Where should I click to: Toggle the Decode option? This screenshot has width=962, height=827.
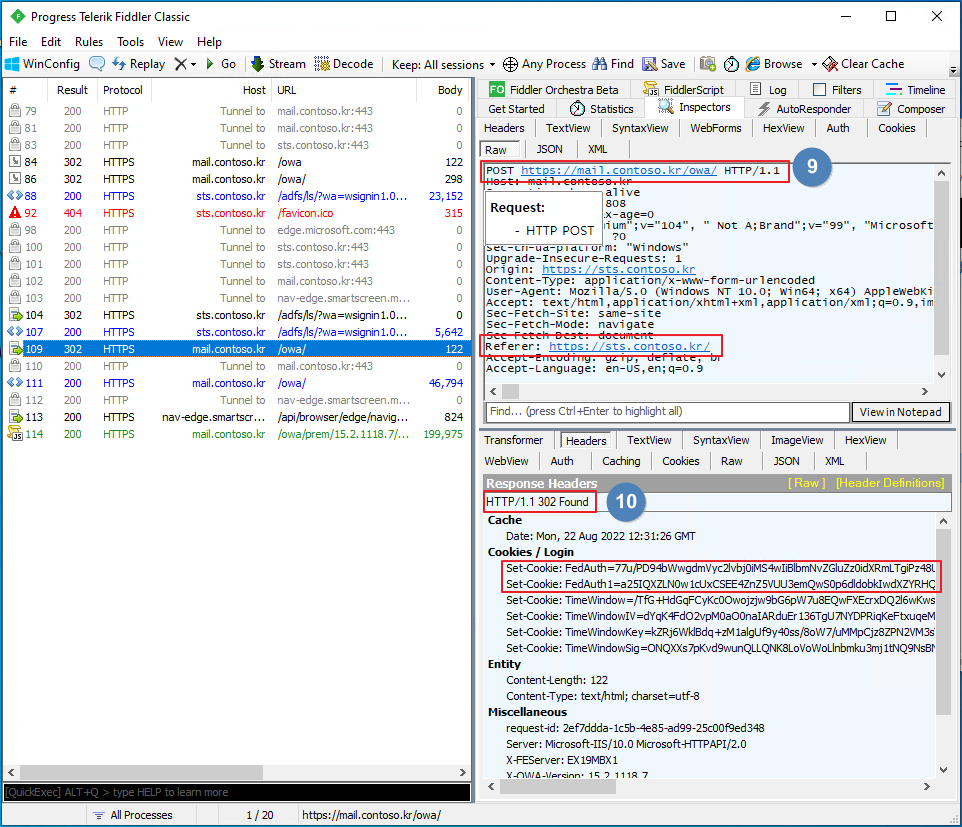click(344, 64)
